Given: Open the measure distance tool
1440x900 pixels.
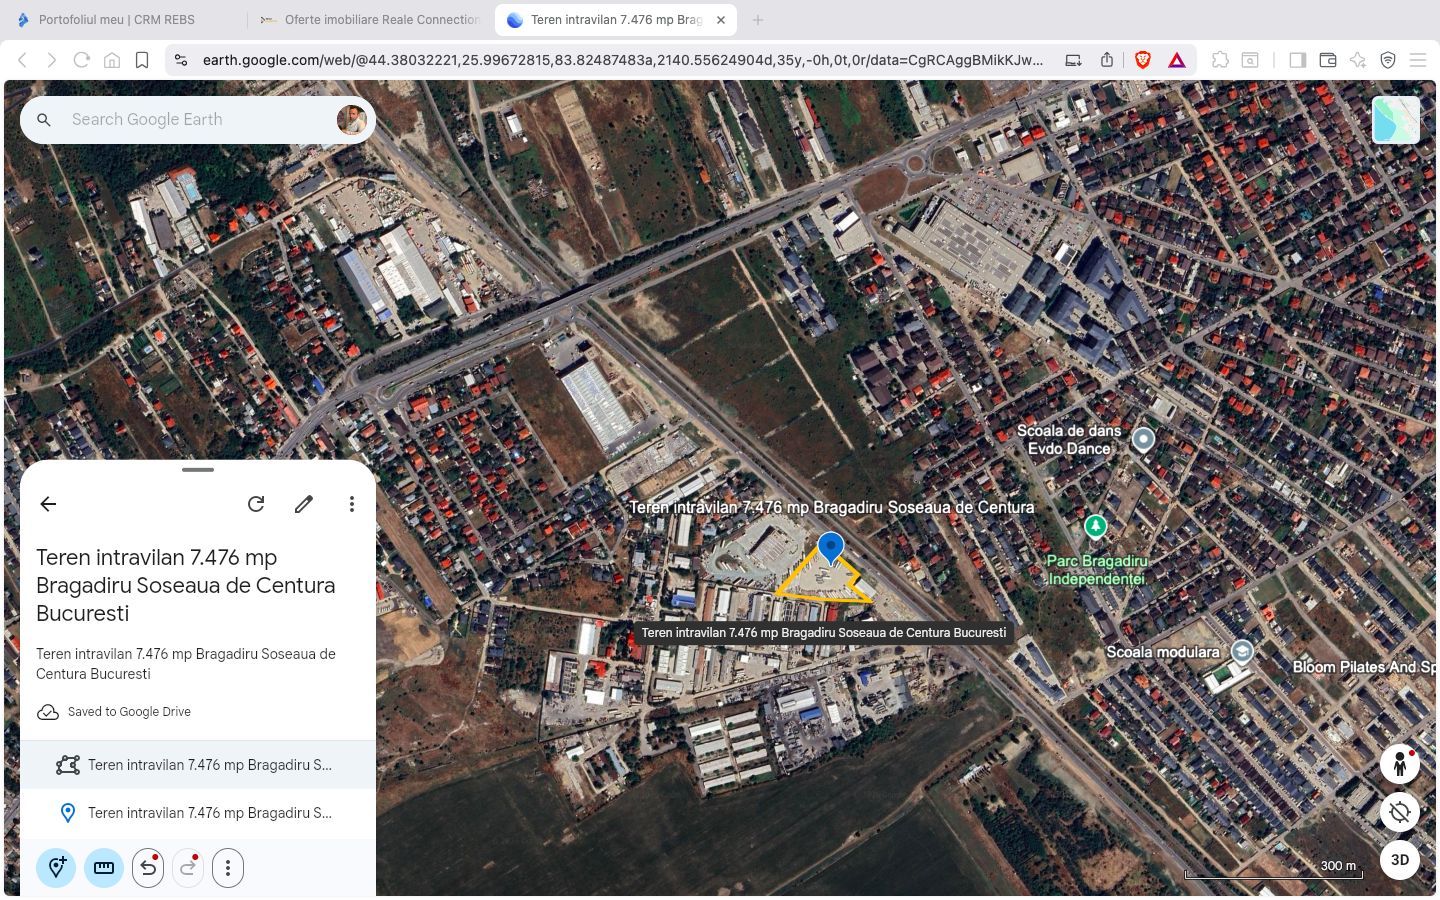Looking at the screenshot, I should 103,867.
